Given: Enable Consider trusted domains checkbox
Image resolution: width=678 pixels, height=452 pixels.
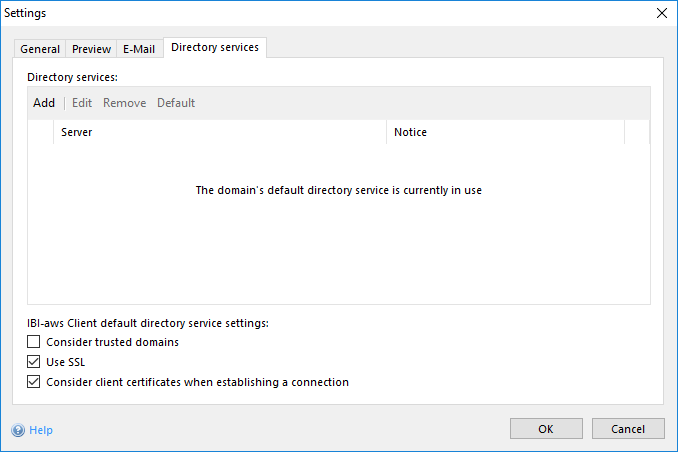Looking at the screenshot, I should pyautogui.click(x=34, y=342).
